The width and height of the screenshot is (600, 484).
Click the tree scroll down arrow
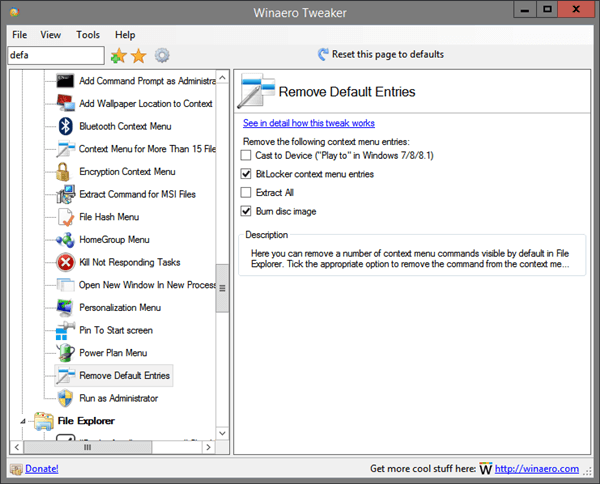click(x=222, y=433)
